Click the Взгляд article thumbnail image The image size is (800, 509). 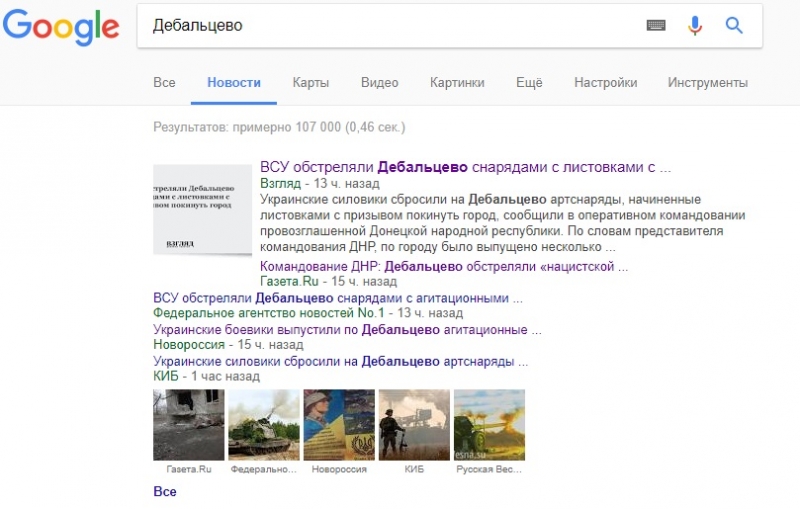point(202,210)
